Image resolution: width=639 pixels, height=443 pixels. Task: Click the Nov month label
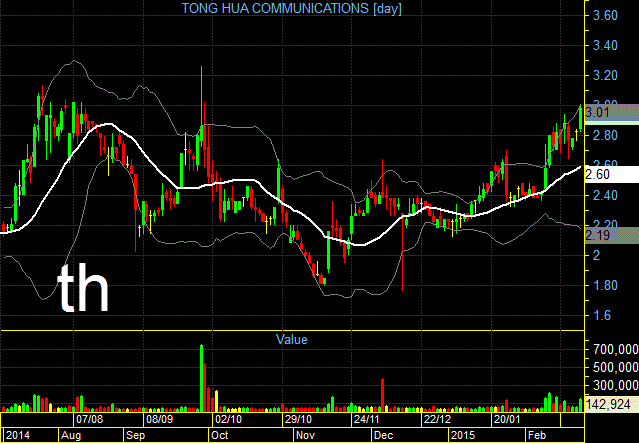pos(305,435)
